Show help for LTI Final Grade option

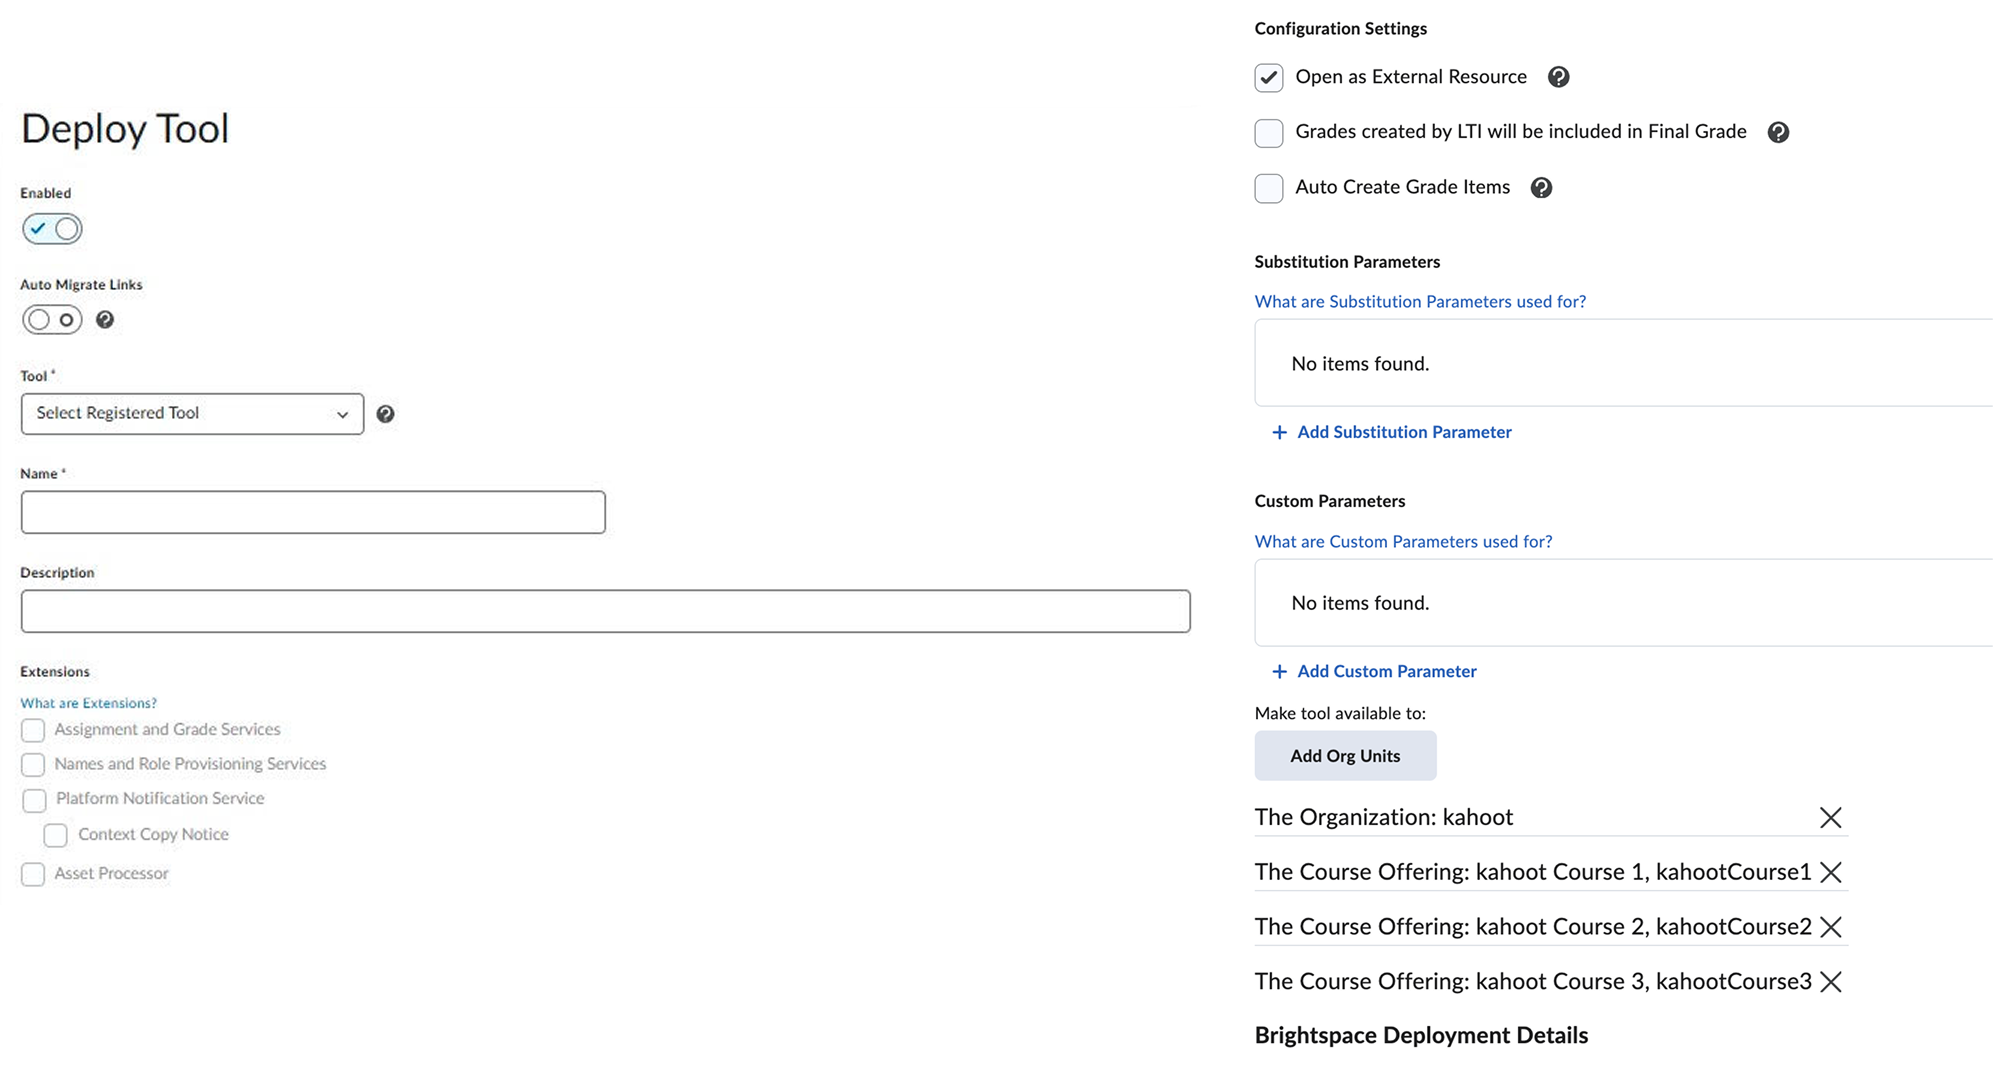coord(1778,132)
